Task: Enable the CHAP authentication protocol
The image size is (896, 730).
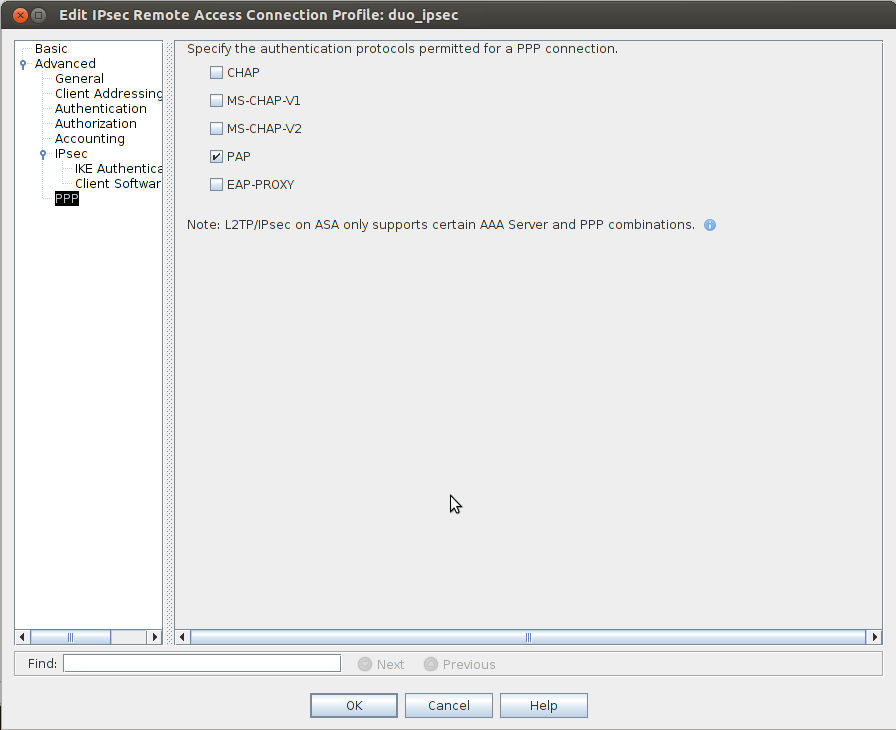Action: click(216, 72)
